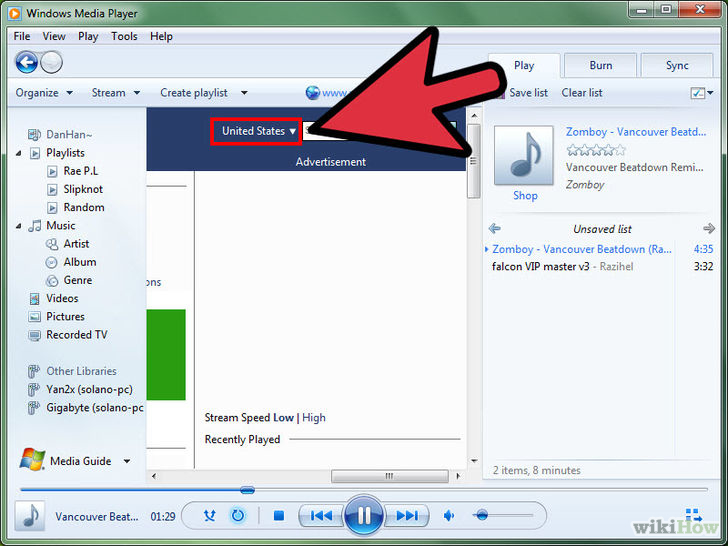Open the Stream dropdown menu
The image size is (728, 546).
116,93
